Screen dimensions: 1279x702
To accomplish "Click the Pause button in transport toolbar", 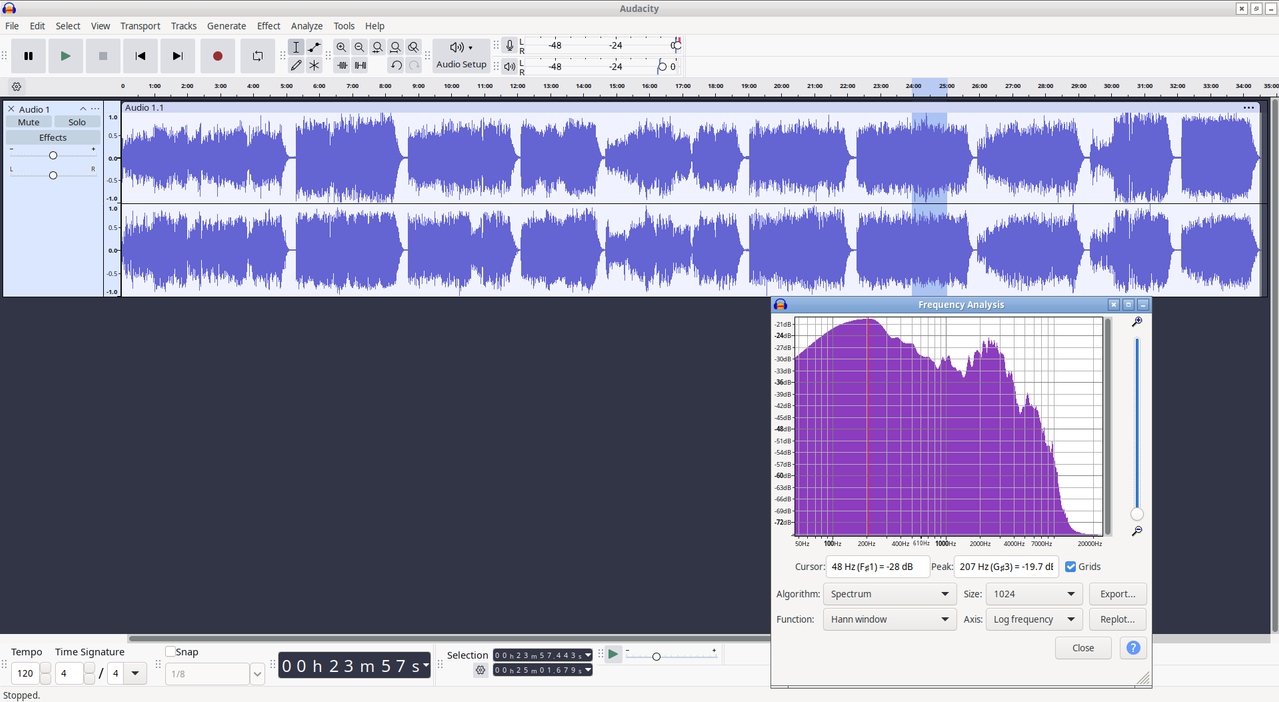I will pos(28,56).
